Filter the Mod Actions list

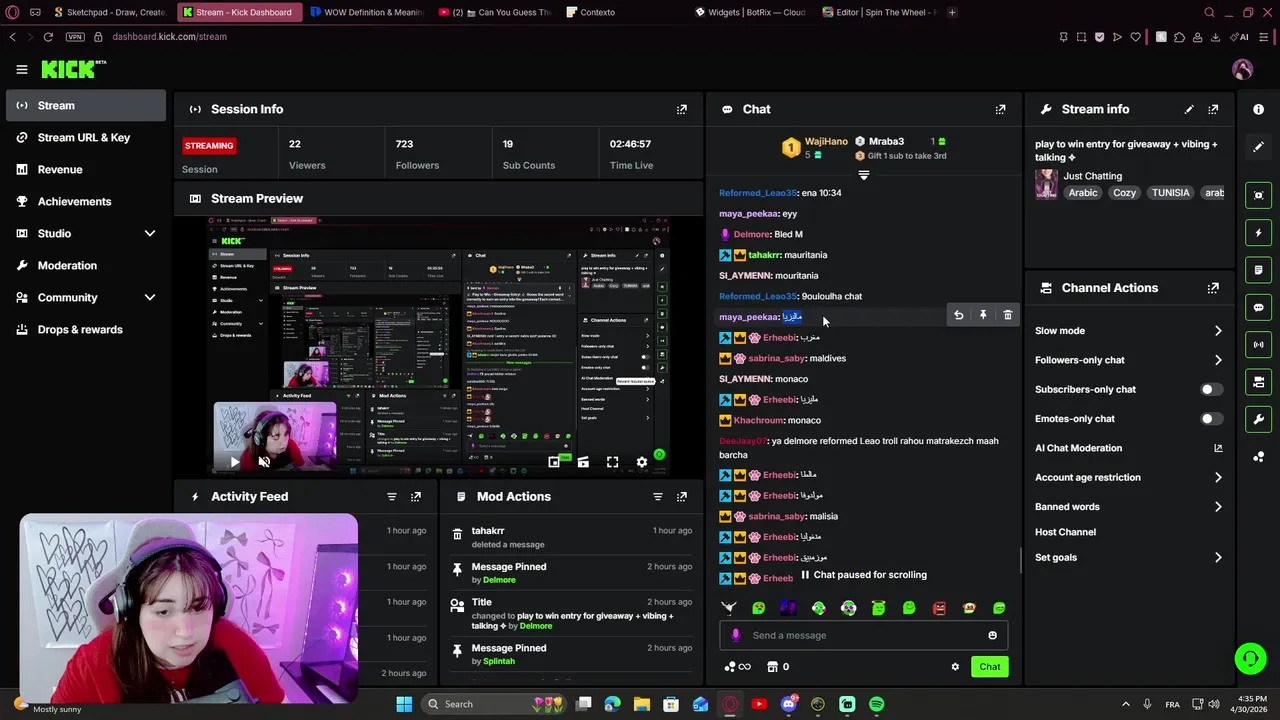[x=658, y=496]
